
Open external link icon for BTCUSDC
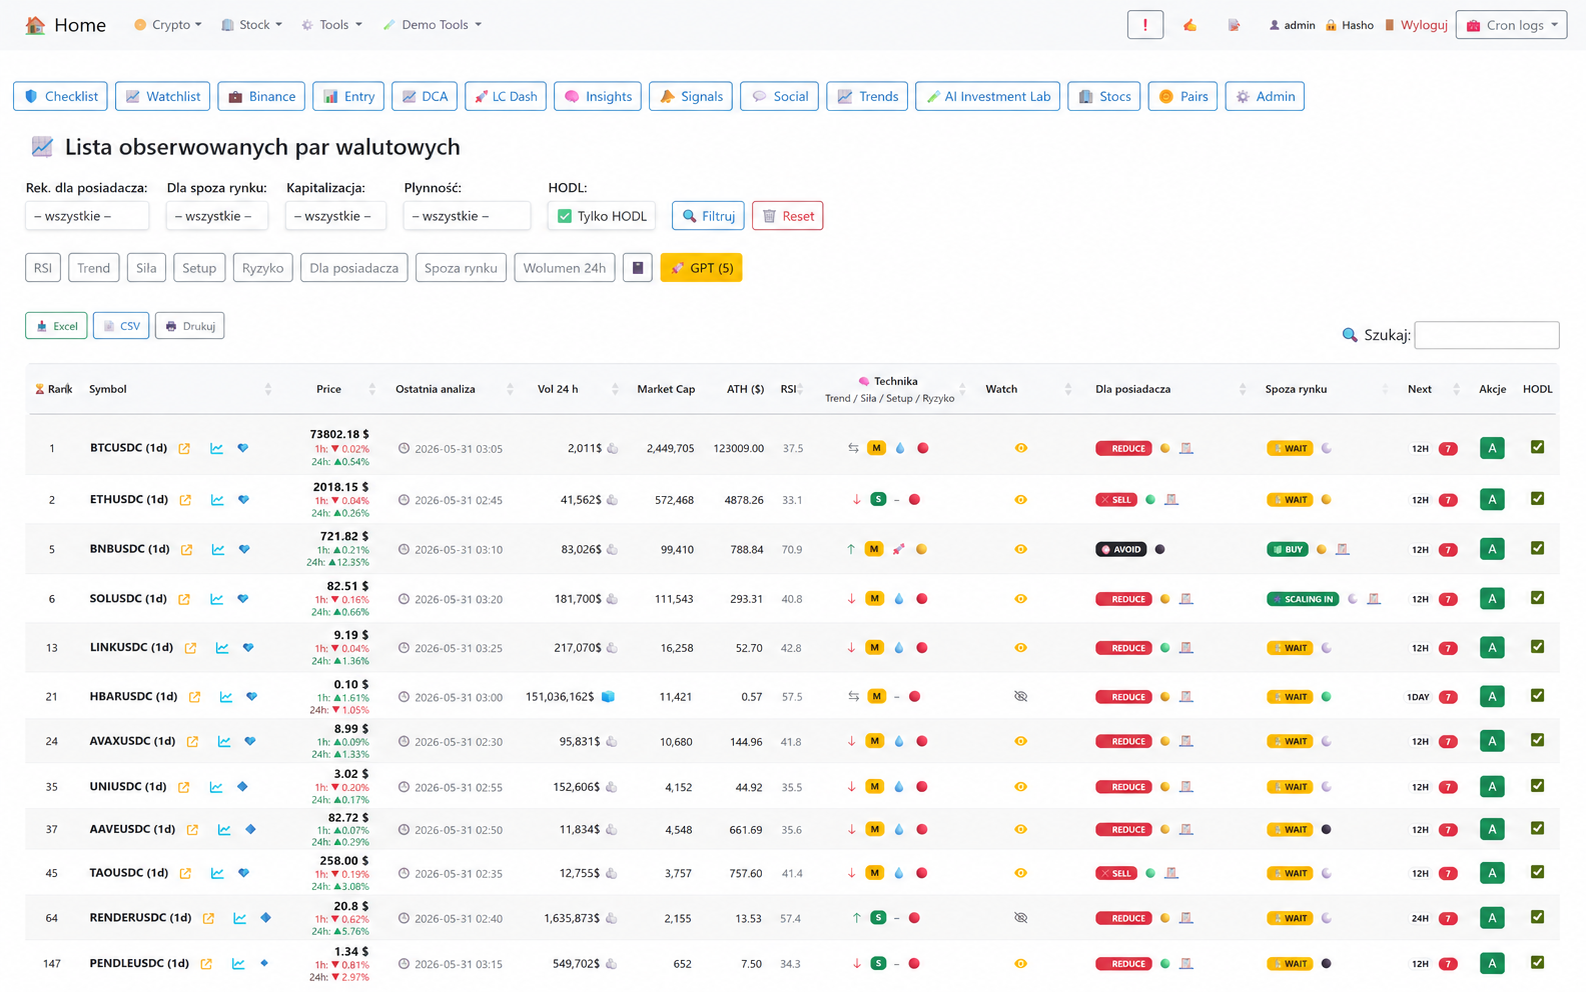coord(184,449)
